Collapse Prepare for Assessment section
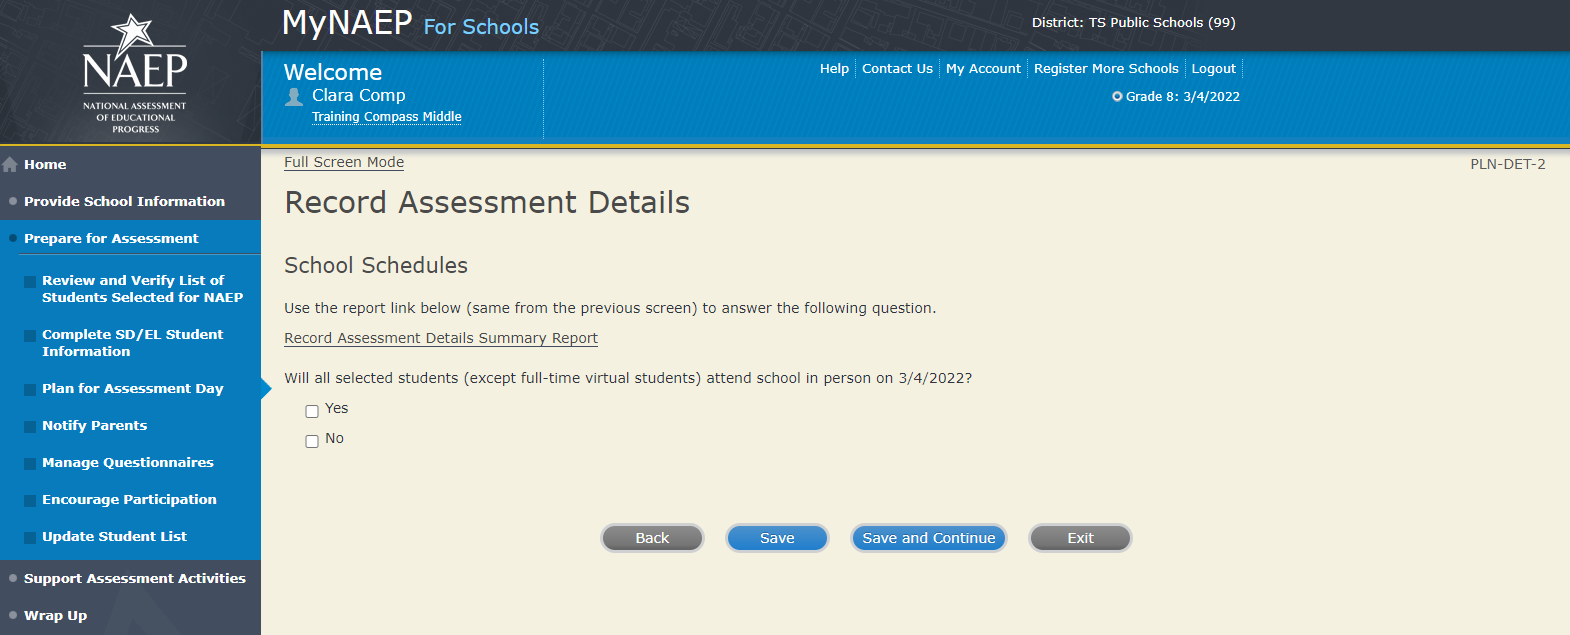 tap(111, 238)
